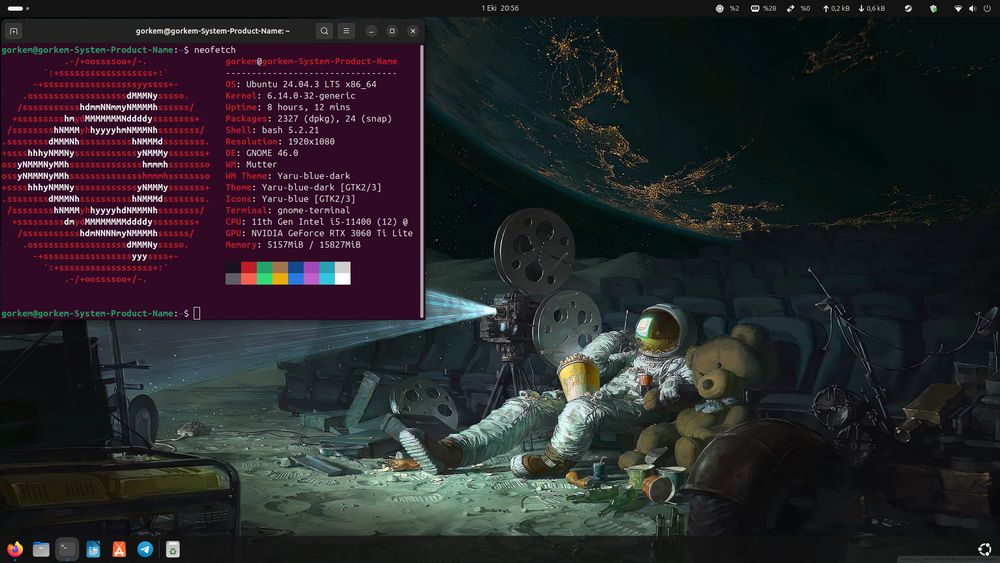Screen dimensions: 1000x563
Task: Click the CPU usage %2 indicator
Action: tap(727, 8)
